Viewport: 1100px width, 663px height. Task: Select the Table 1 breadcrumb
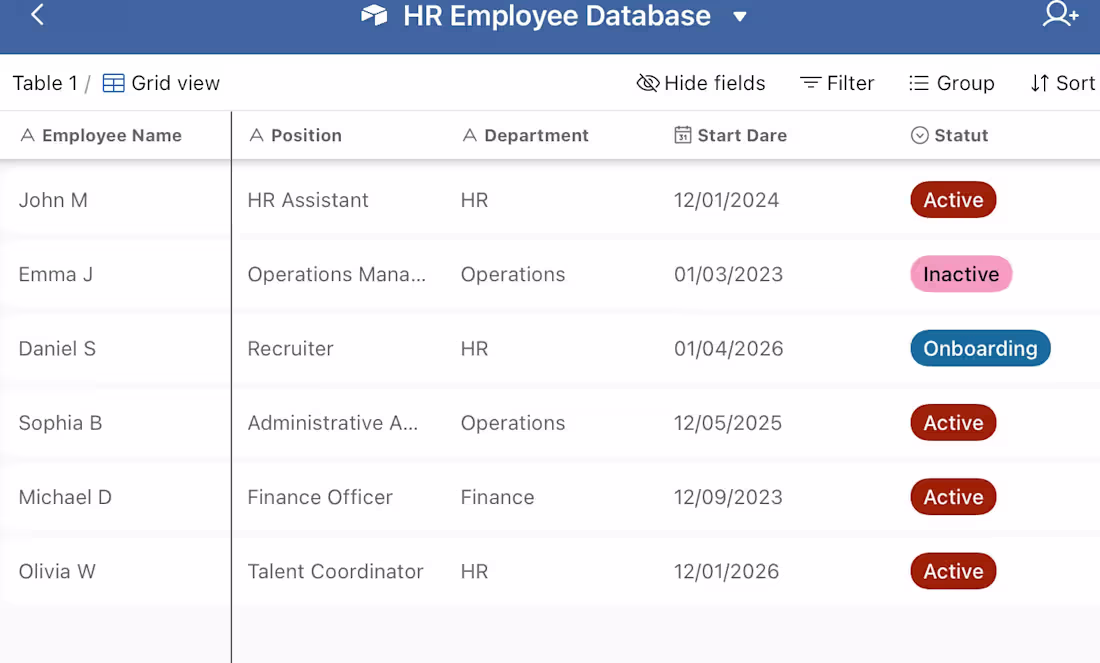click(44, 83)
